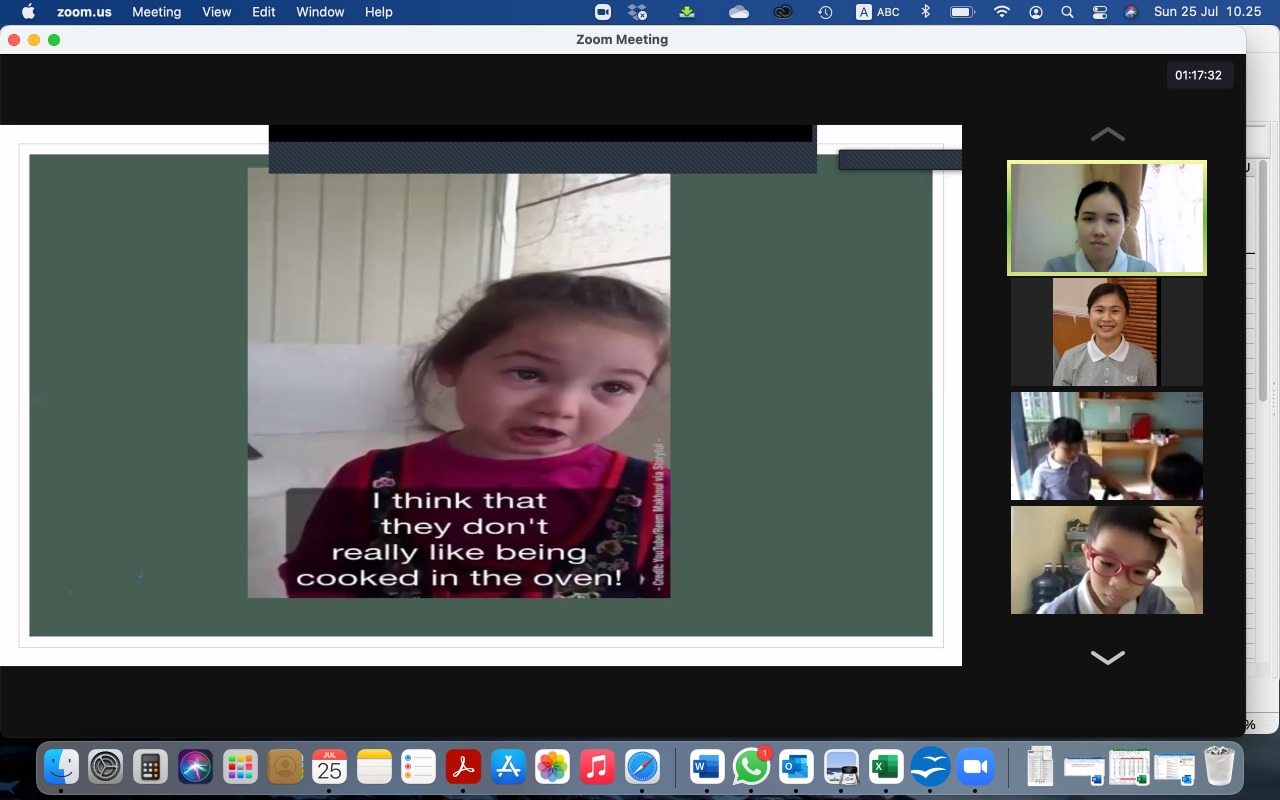1280x800 pixels.
Task: Open Safari from the Dock
Action: click(643, 767)
